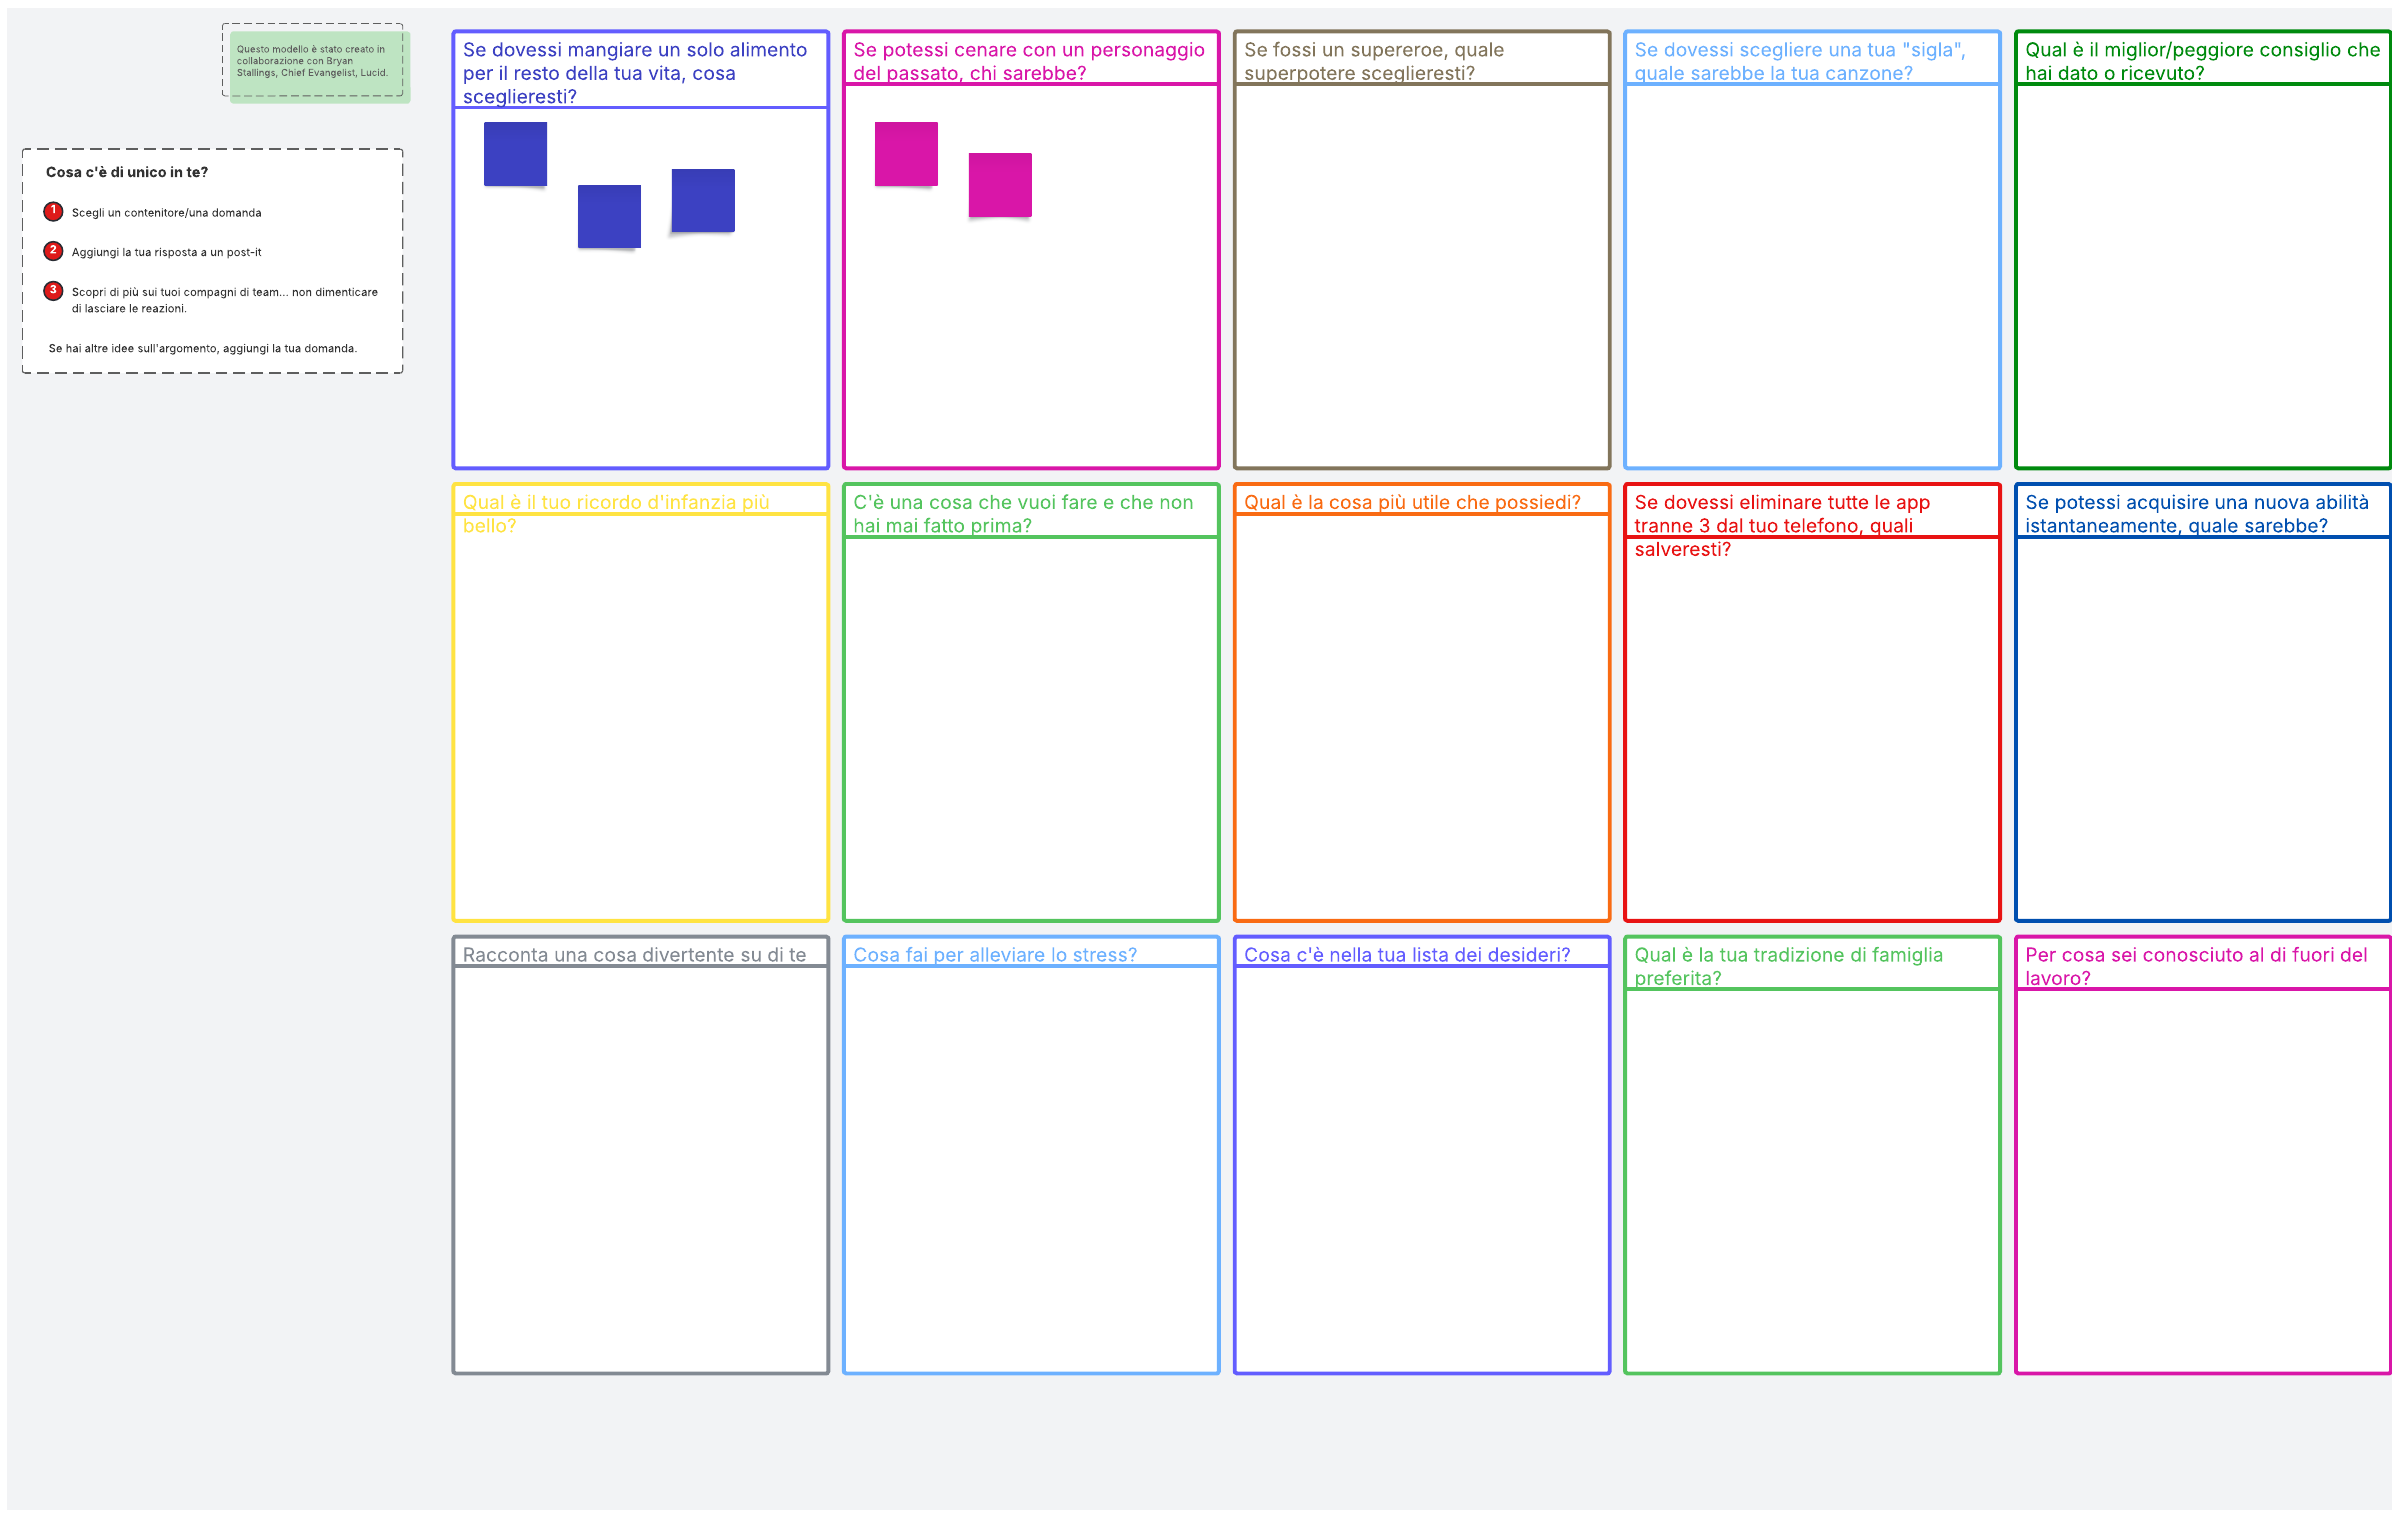The image size is (2400, 1519).
Task: Select the middle blue sticky note
Action: click(x=609, y=216)
